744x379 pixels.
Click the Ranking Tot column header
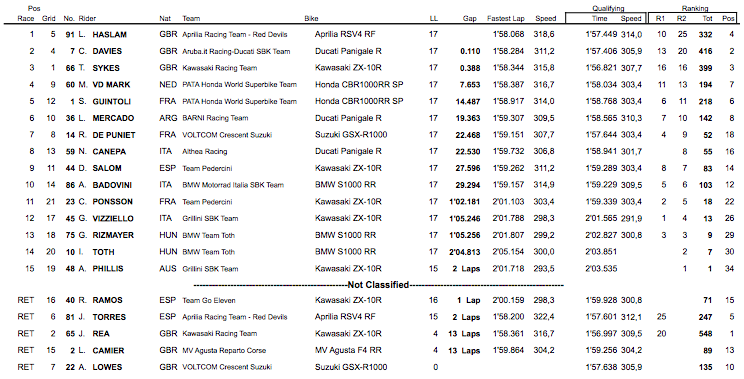tap(707, 18)
